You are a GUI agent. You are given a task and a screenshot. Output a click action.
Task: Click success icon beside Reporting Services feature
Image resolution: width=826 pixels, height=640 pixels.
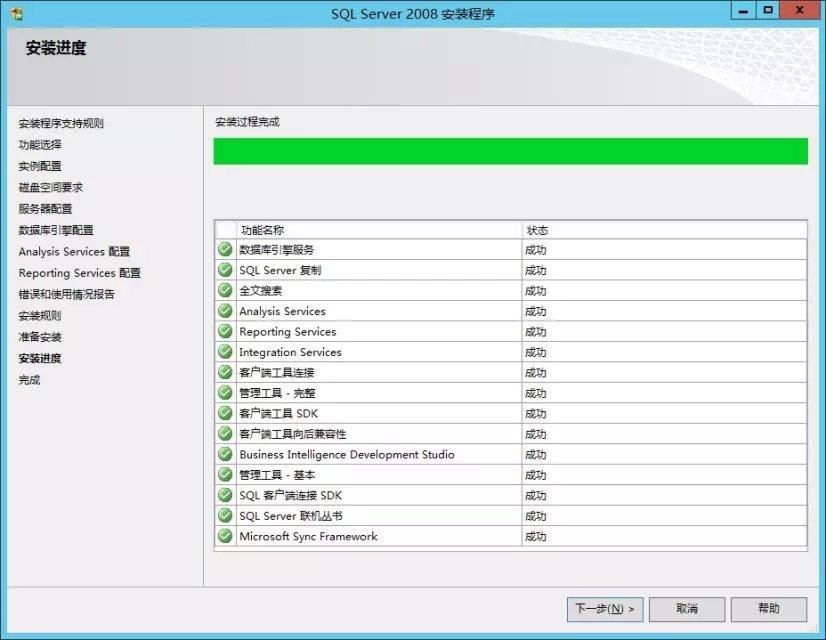[x=225, y=331]
